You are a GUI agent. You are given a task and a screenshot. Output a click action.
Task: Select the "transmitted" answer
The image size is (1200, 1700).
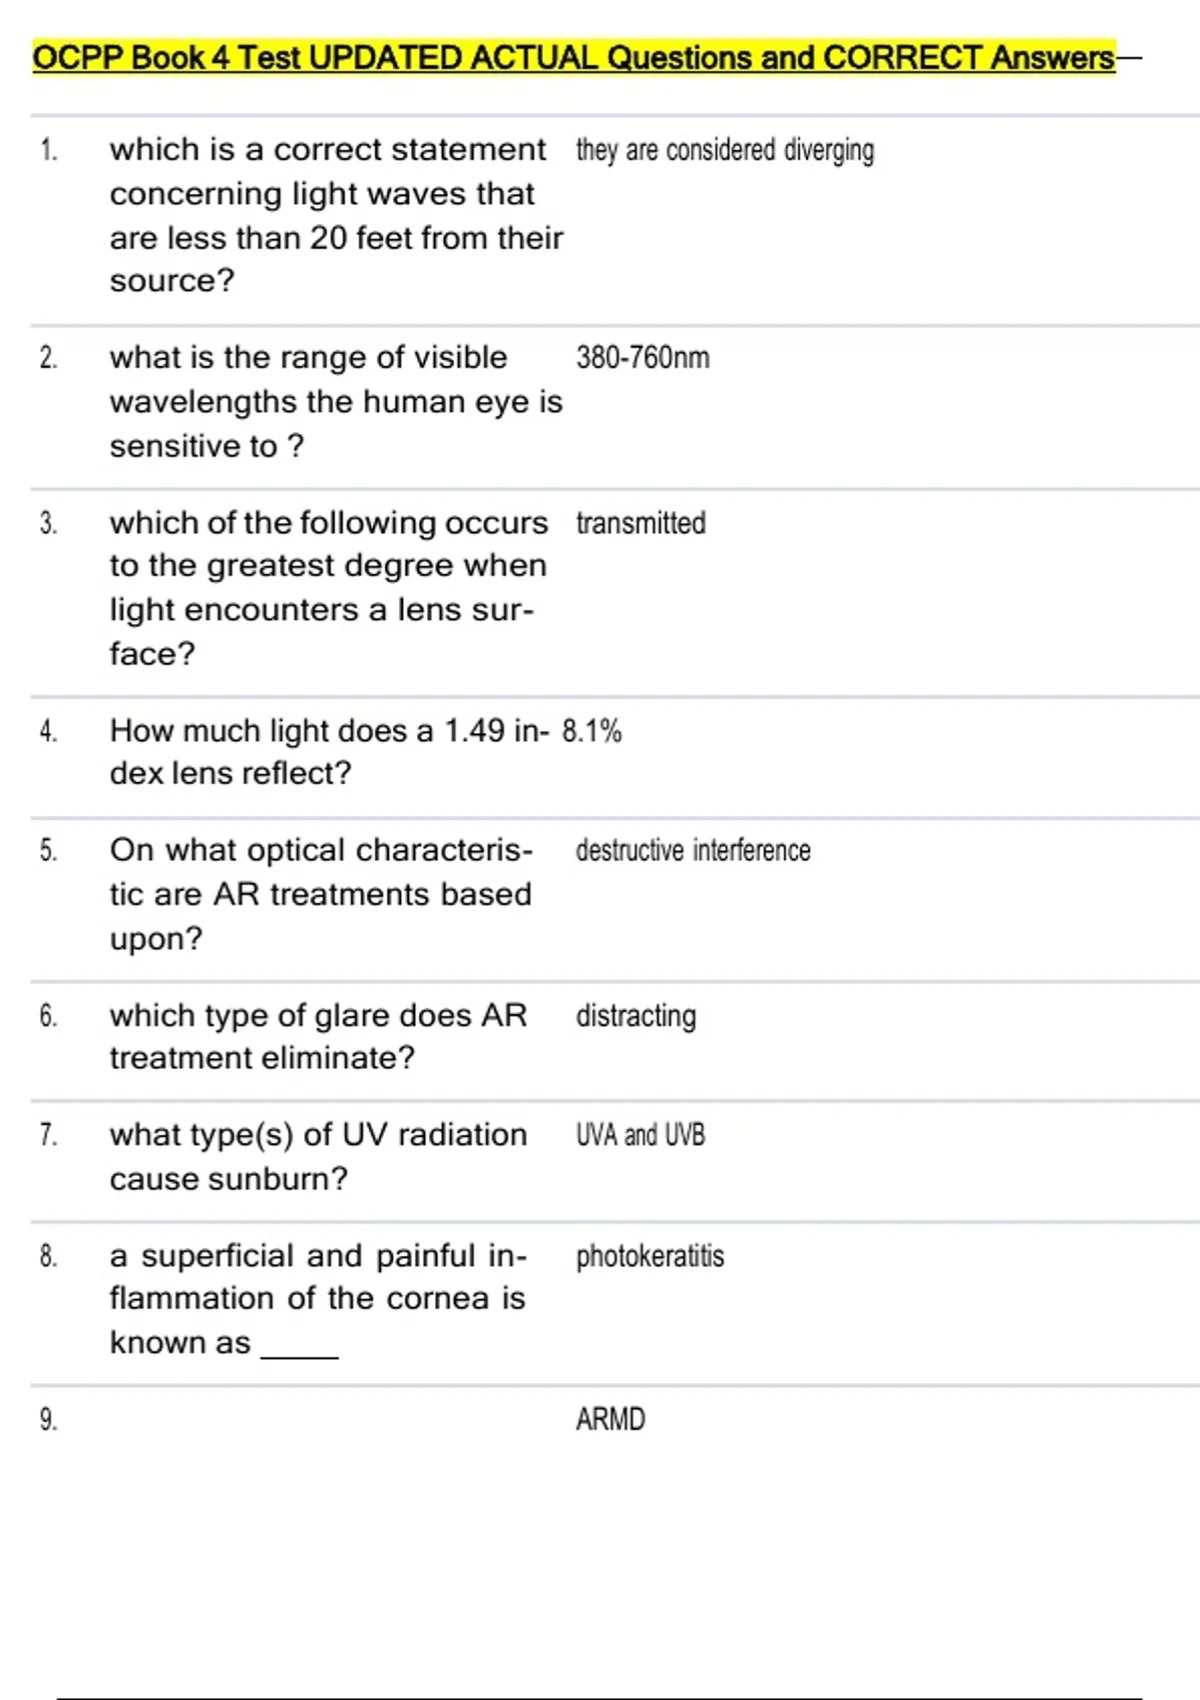[x=641, y=523]
